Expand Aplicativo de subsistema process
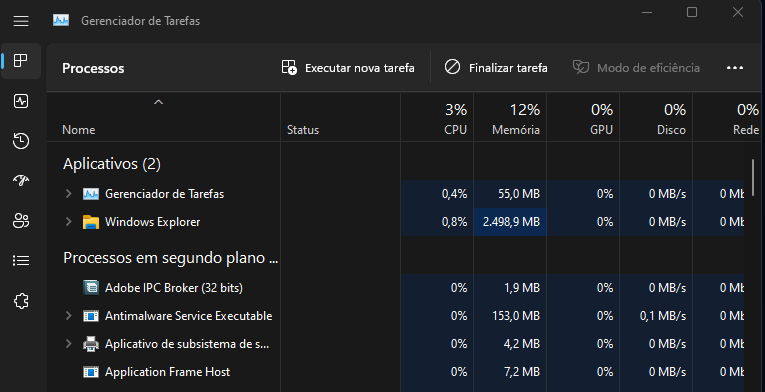The image size is (765, 392). tap(69, 344)
